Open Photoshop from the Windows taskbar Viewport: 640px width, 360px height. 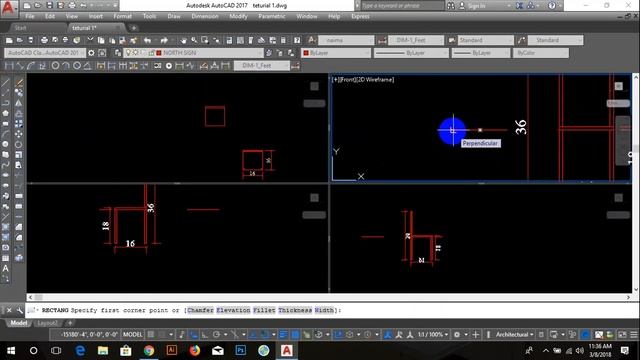[240, 350]
